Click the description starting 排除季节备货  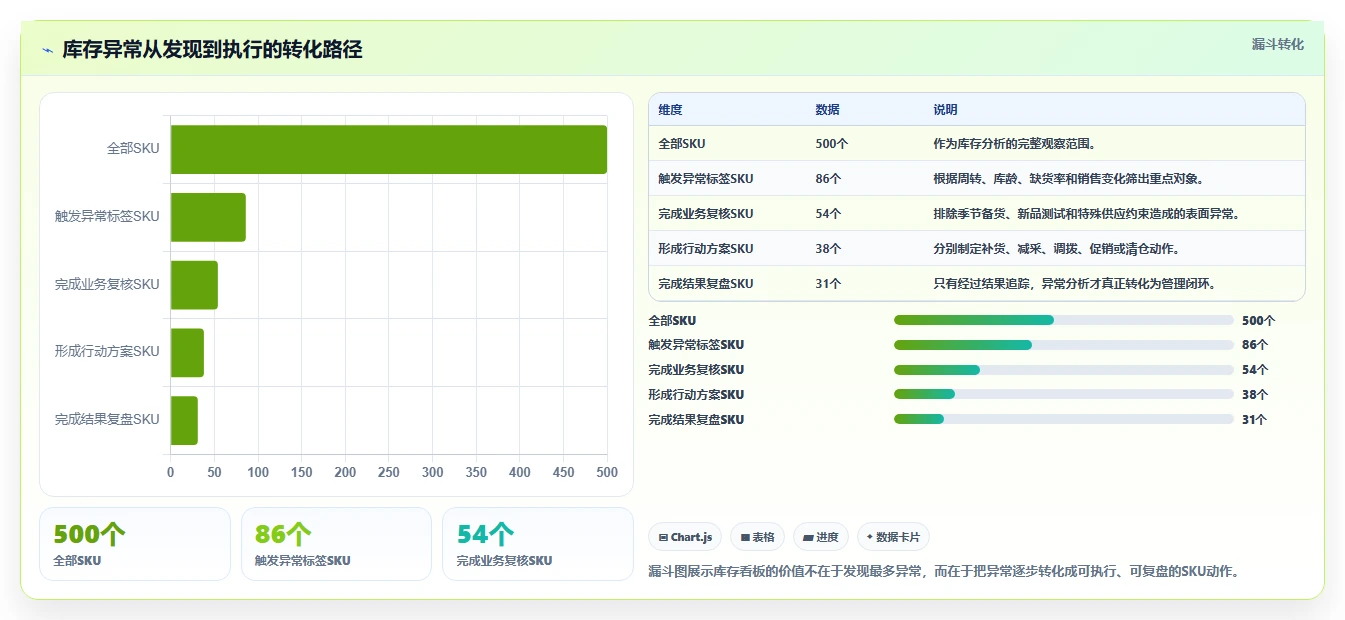(1086, 214)
